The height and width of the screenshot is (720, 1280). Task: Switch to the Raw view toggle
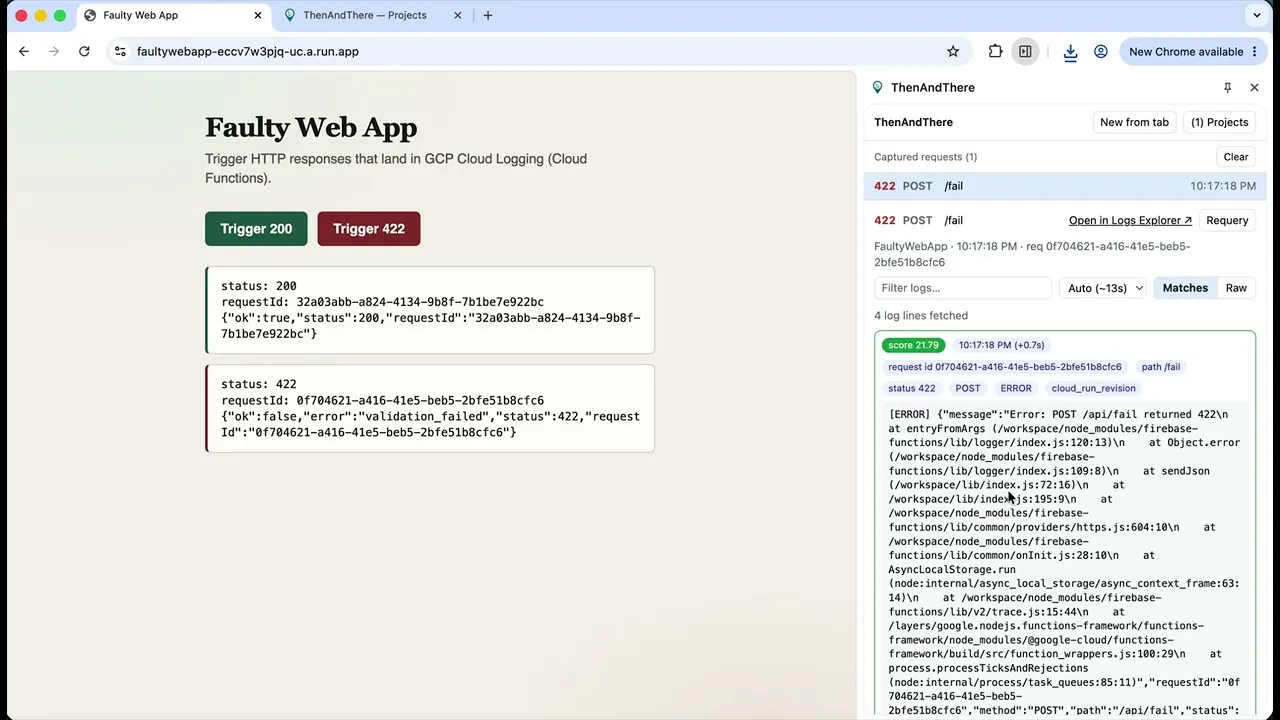1237,288
